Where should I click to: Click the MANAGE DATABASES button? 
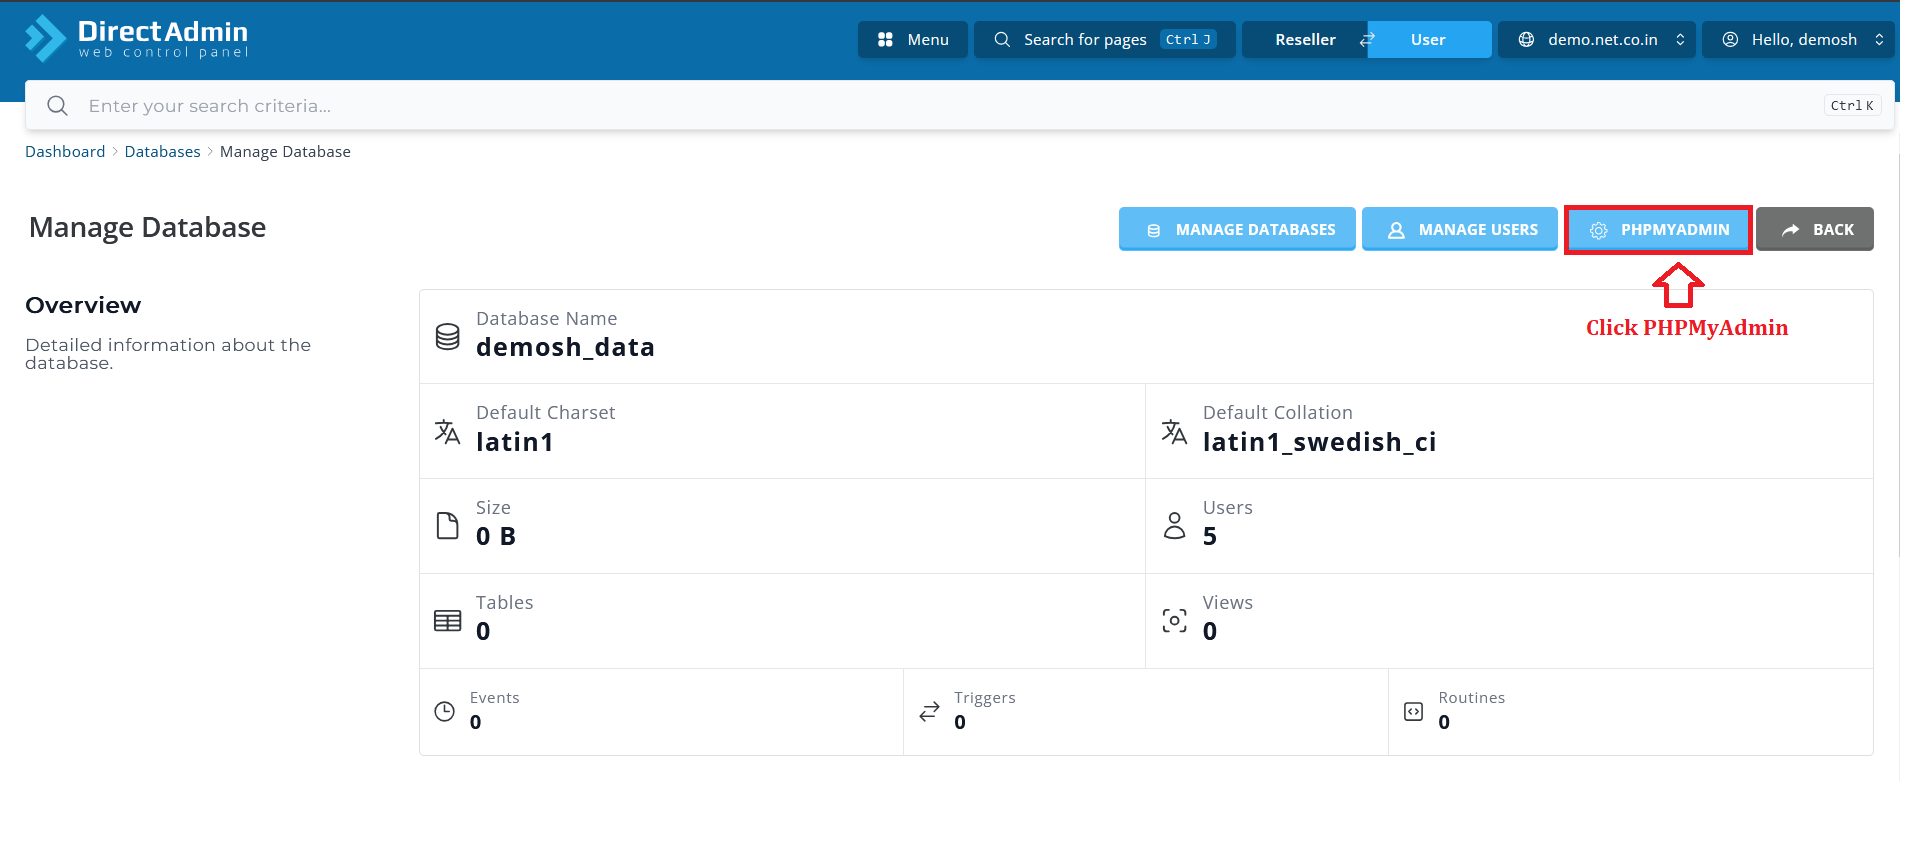click(1237, 229)
